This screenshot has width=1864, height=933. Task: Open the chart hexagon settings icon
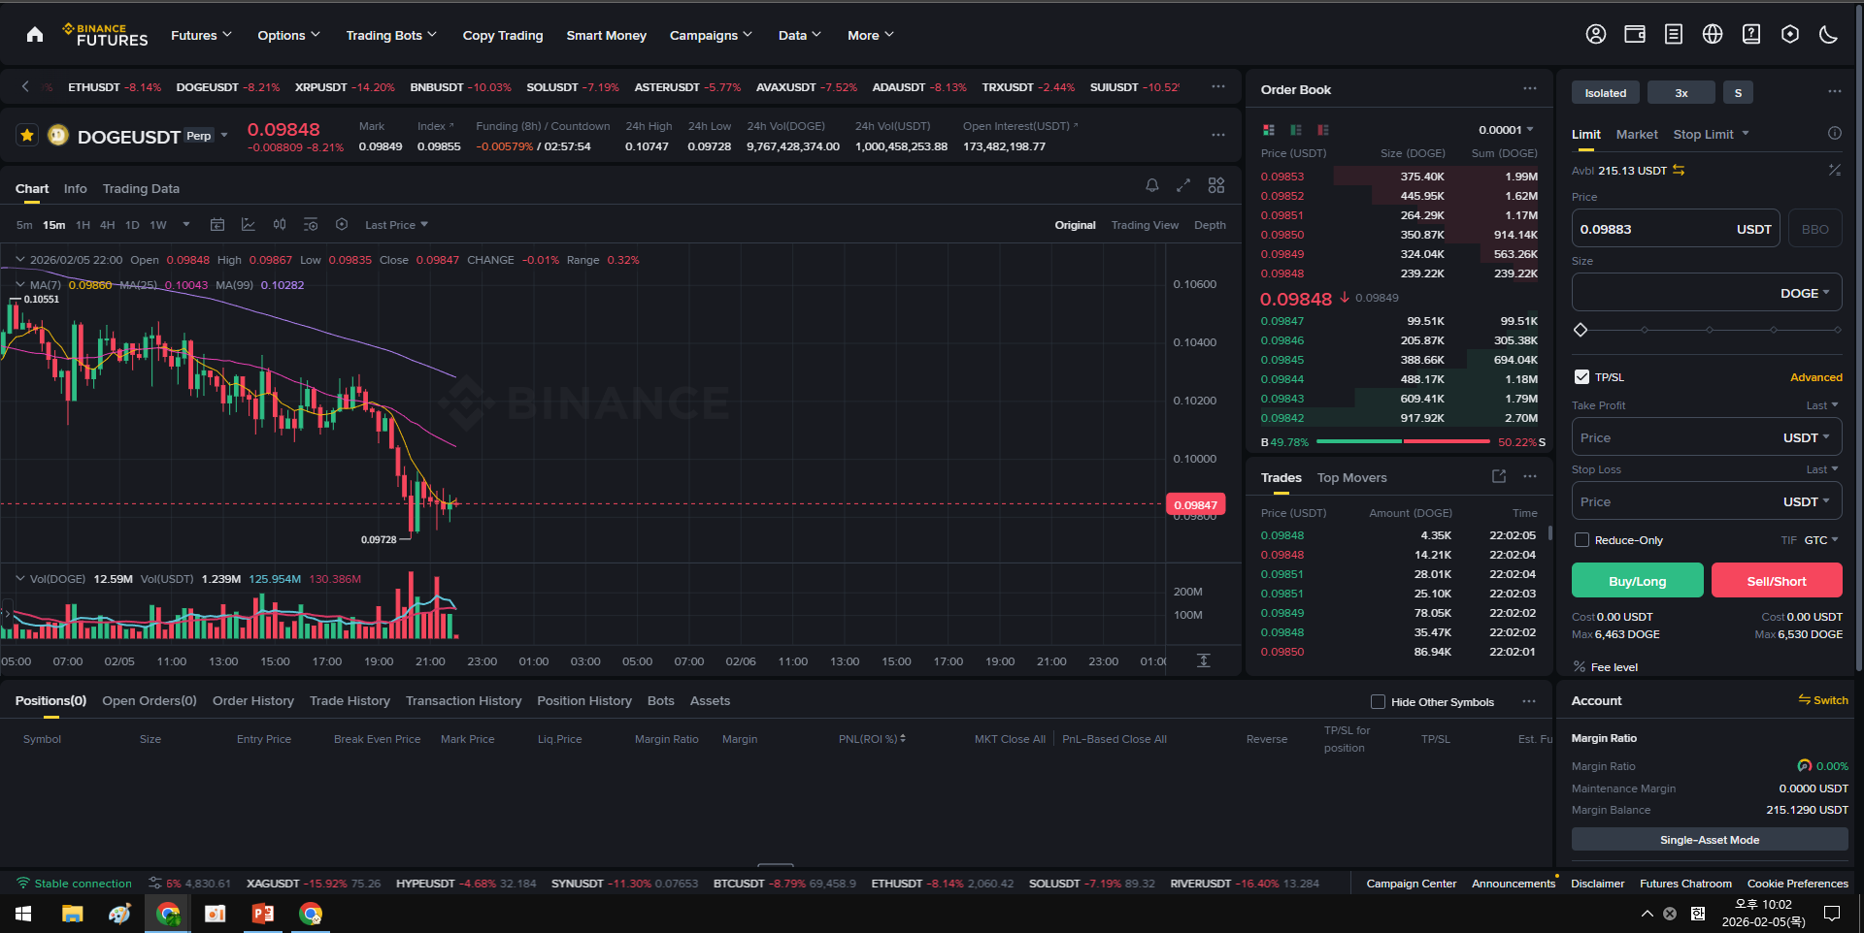pos(341,225)
